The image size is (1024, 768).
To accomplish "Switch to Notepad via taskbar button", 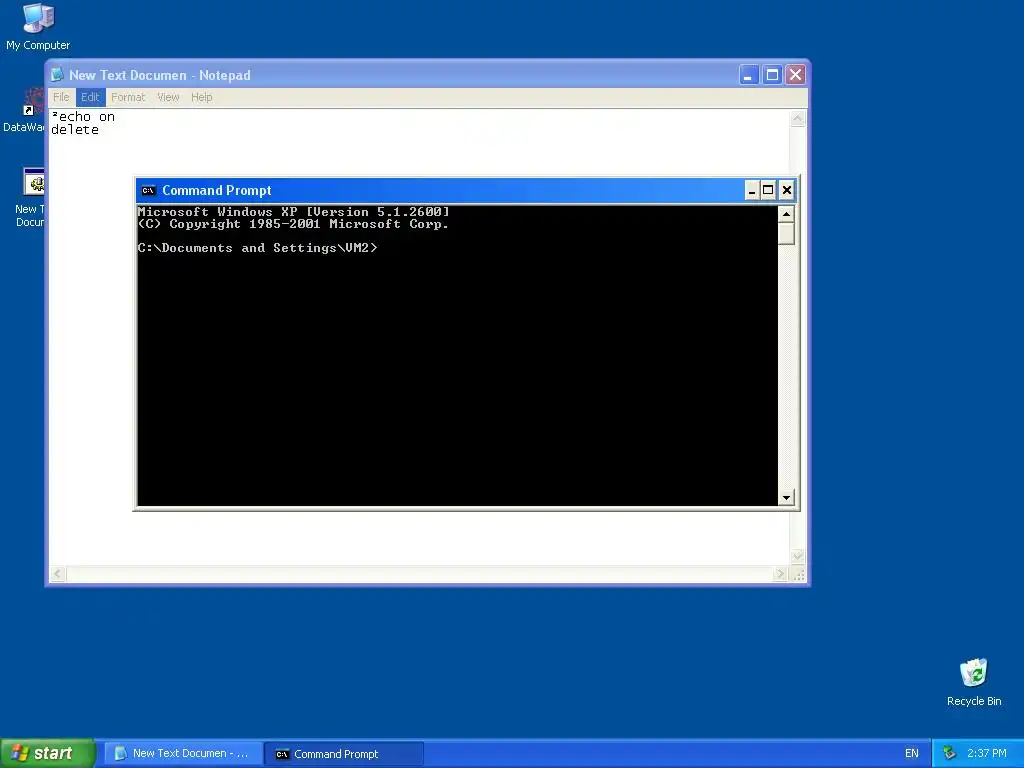I will [x=184, y=754].
